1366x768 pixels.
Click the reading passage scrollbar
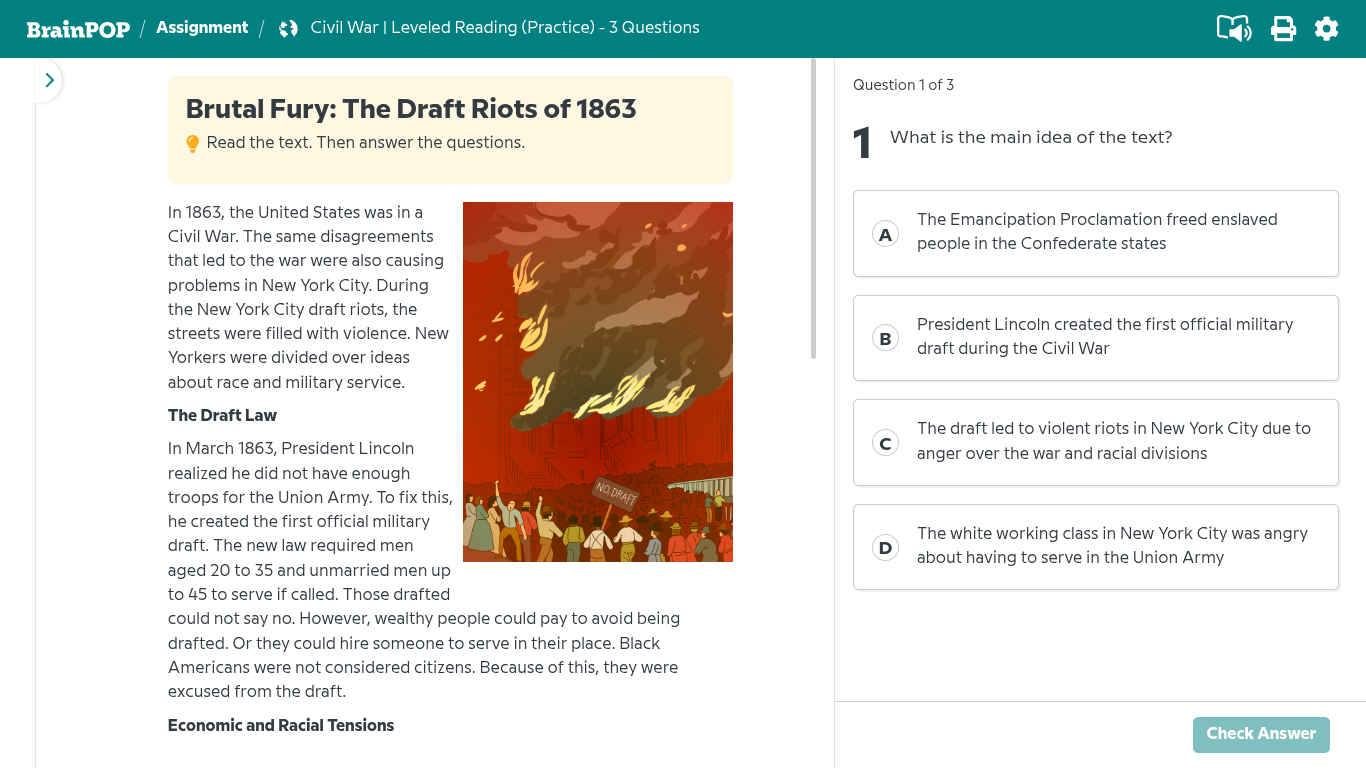tap(813, 208)
